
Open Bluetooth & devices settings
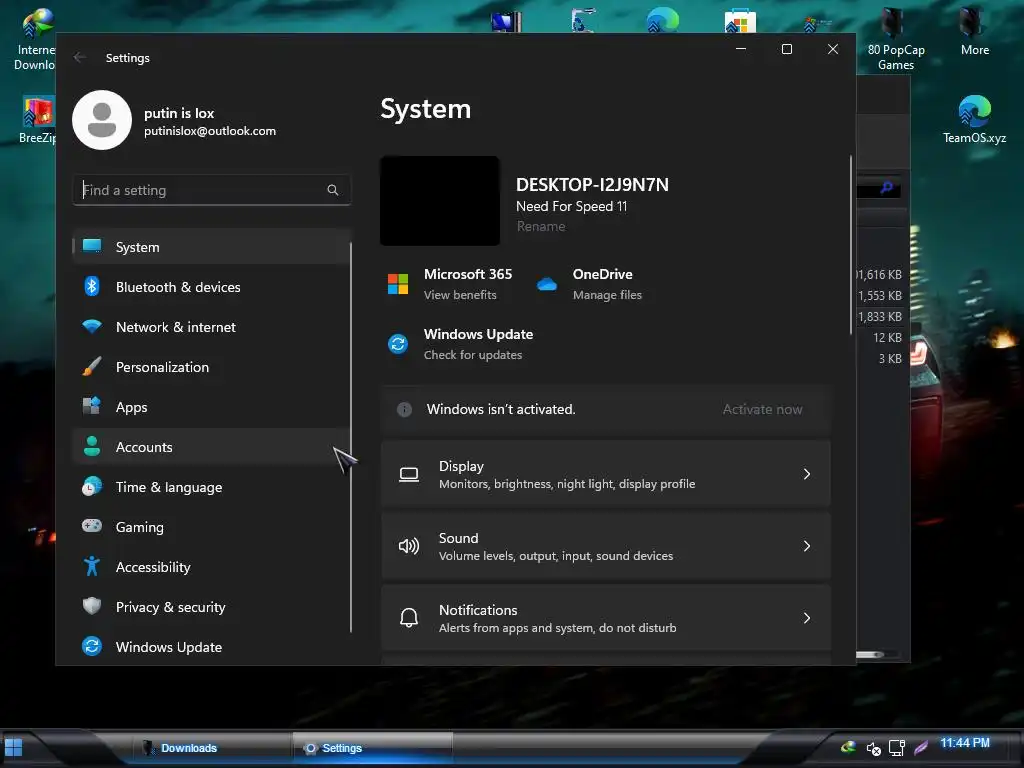click(212, 287)
